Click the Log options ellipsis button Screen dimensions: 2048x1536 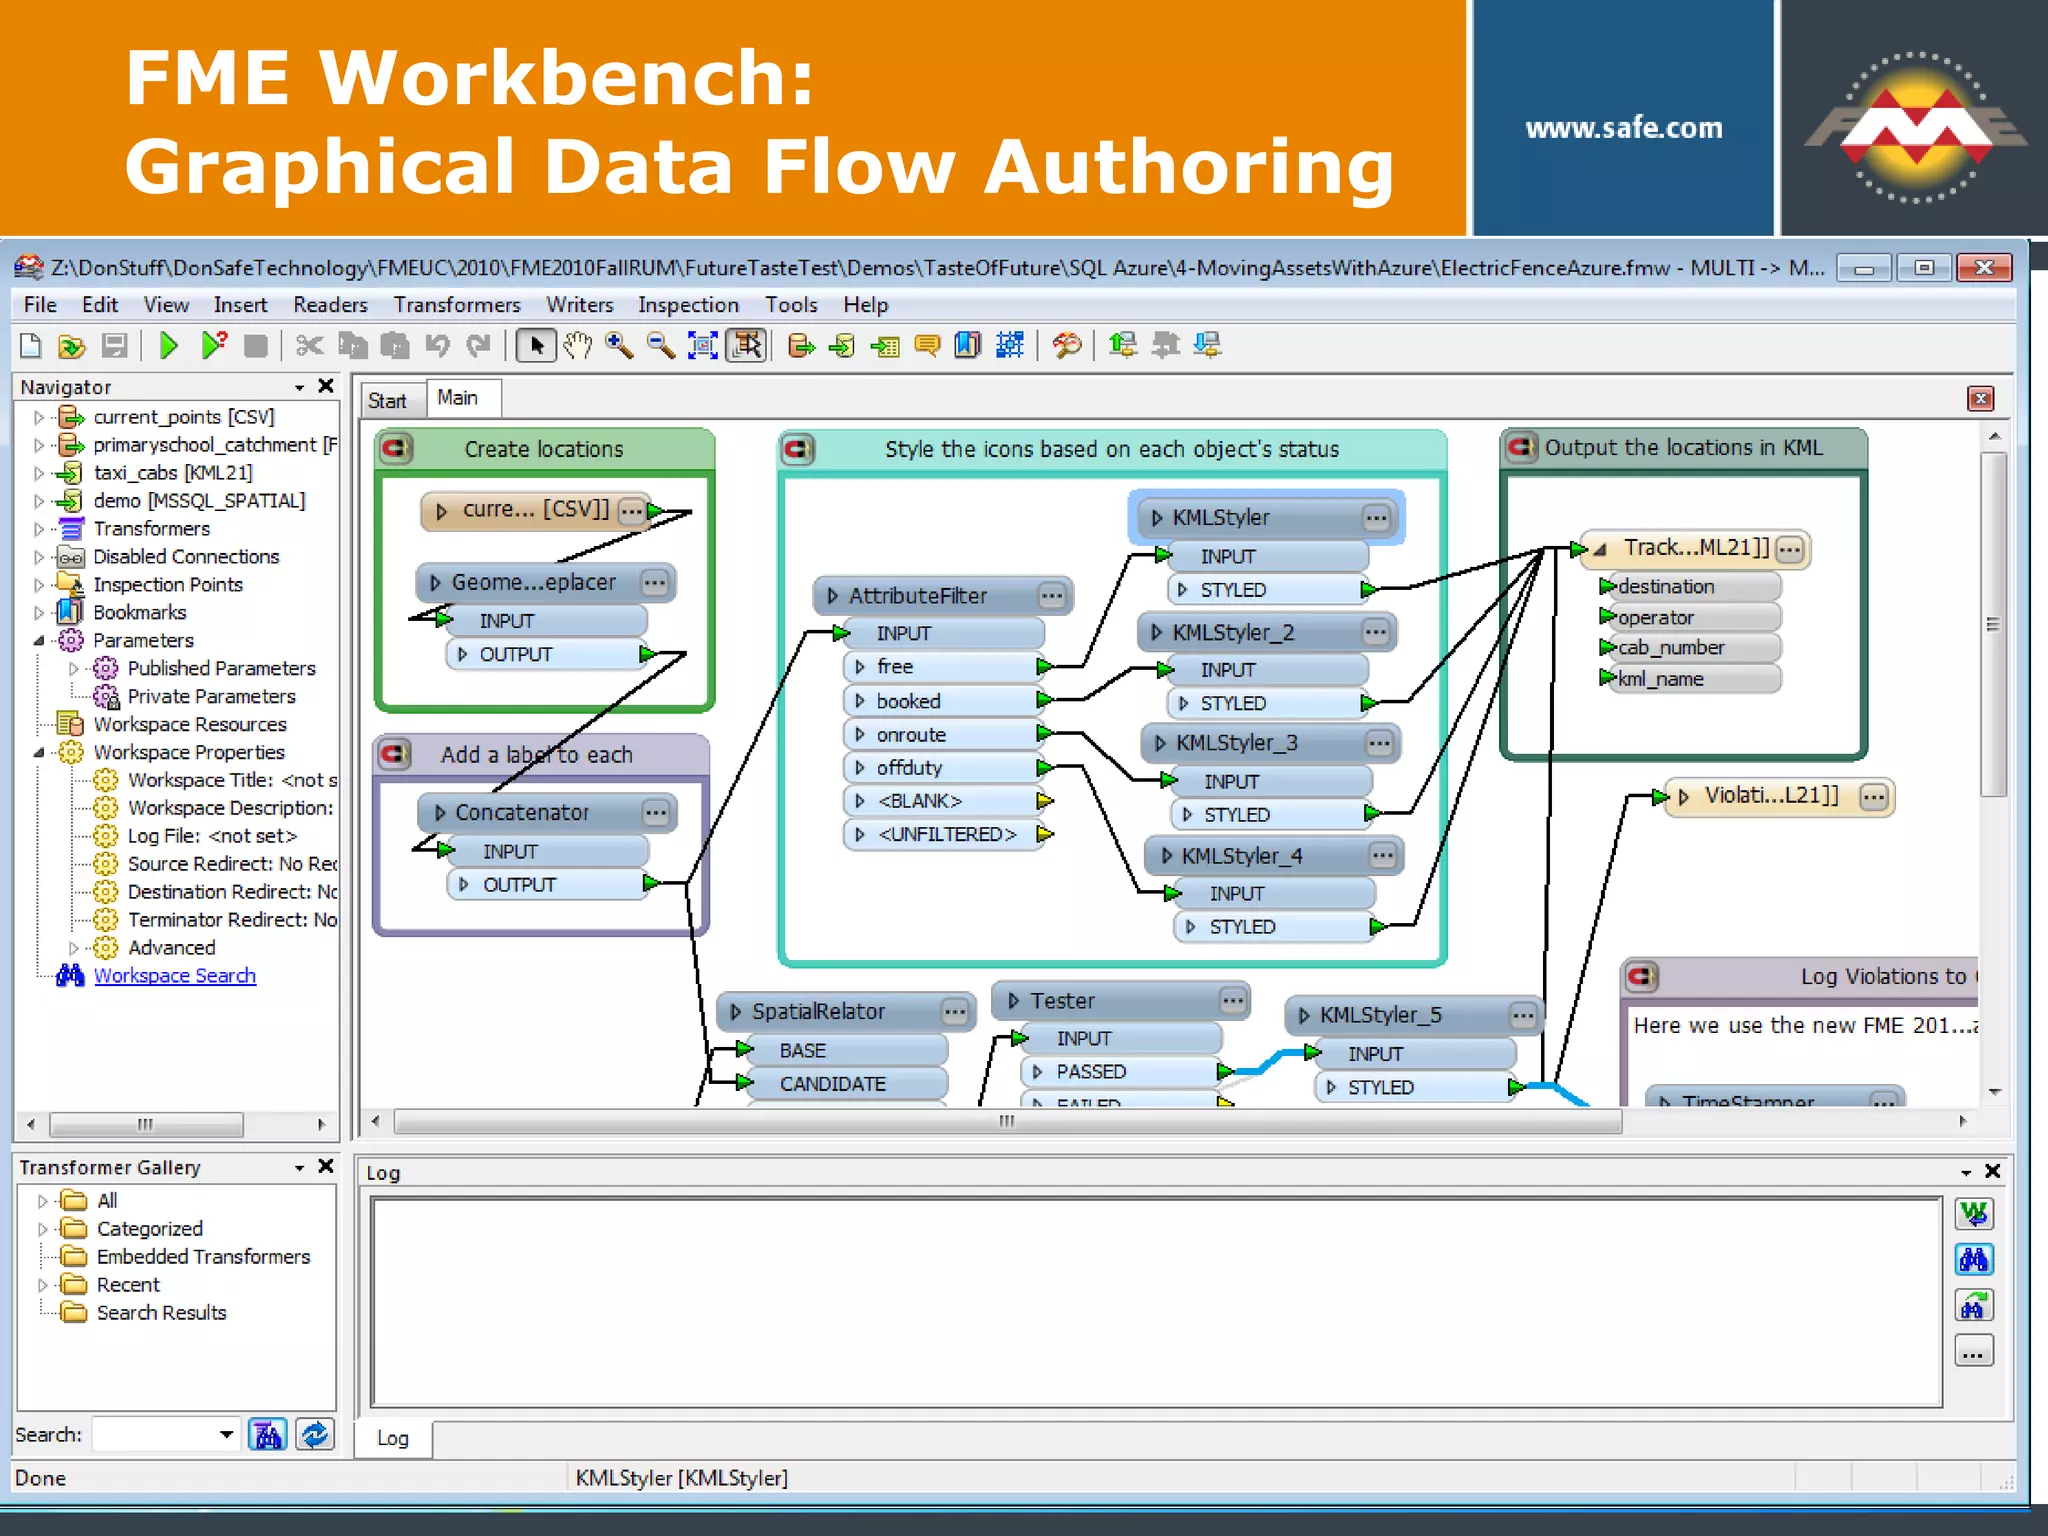[x=1974, y=1352]
